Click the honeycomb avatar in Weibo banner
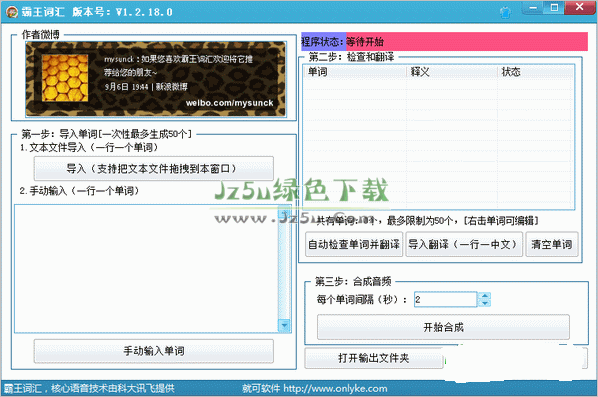 click(x=65, y=78)
